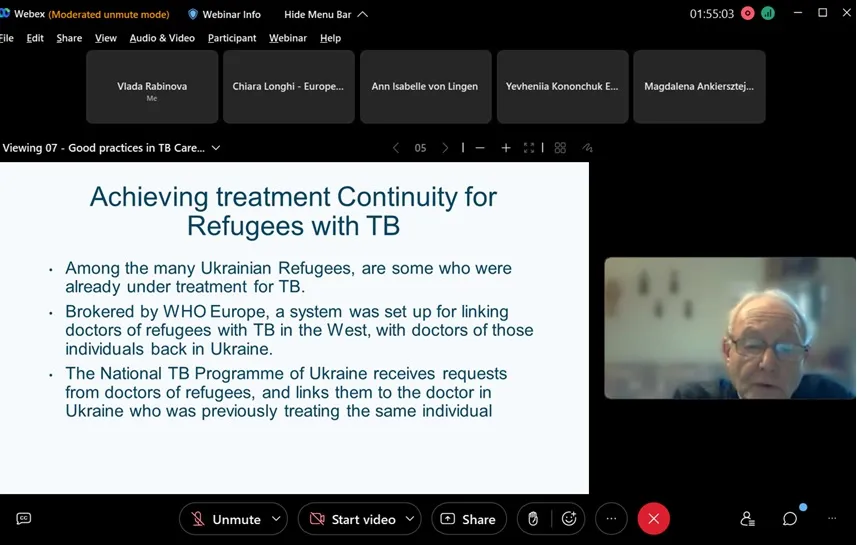Open the Edit menu
This screenshot has width=857, height=545.
(x=35, y=38)
